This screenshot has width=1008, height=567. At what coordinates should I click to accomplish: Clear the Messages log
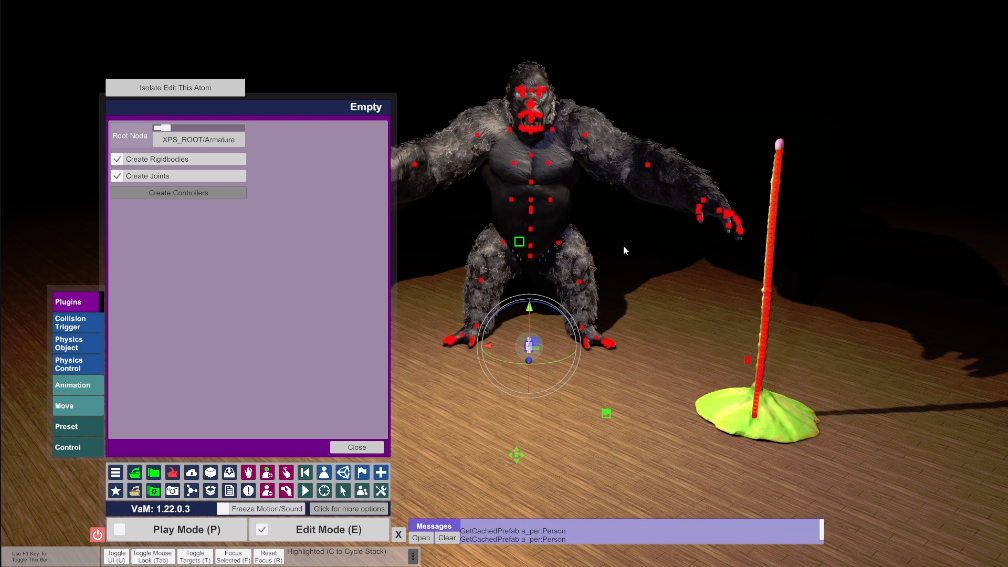pos(447,538)
